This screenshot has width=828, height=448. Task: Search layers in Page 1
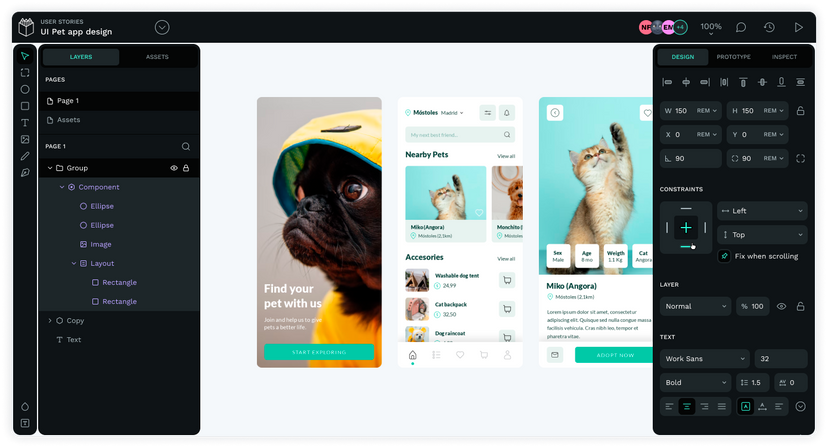(x=186, y=146)
